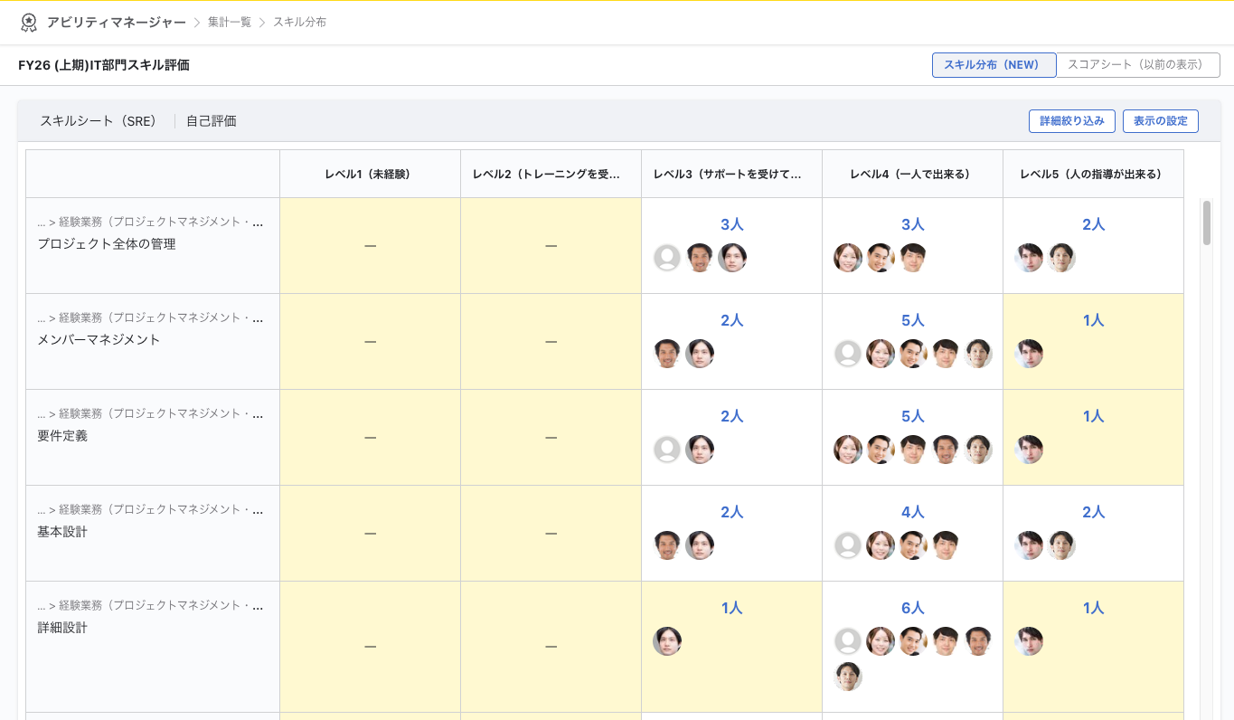The height and width of the screenshot is (720, 1234).
Task: Click first avatar in 要件定義 level 4
Action: [848, 450]
